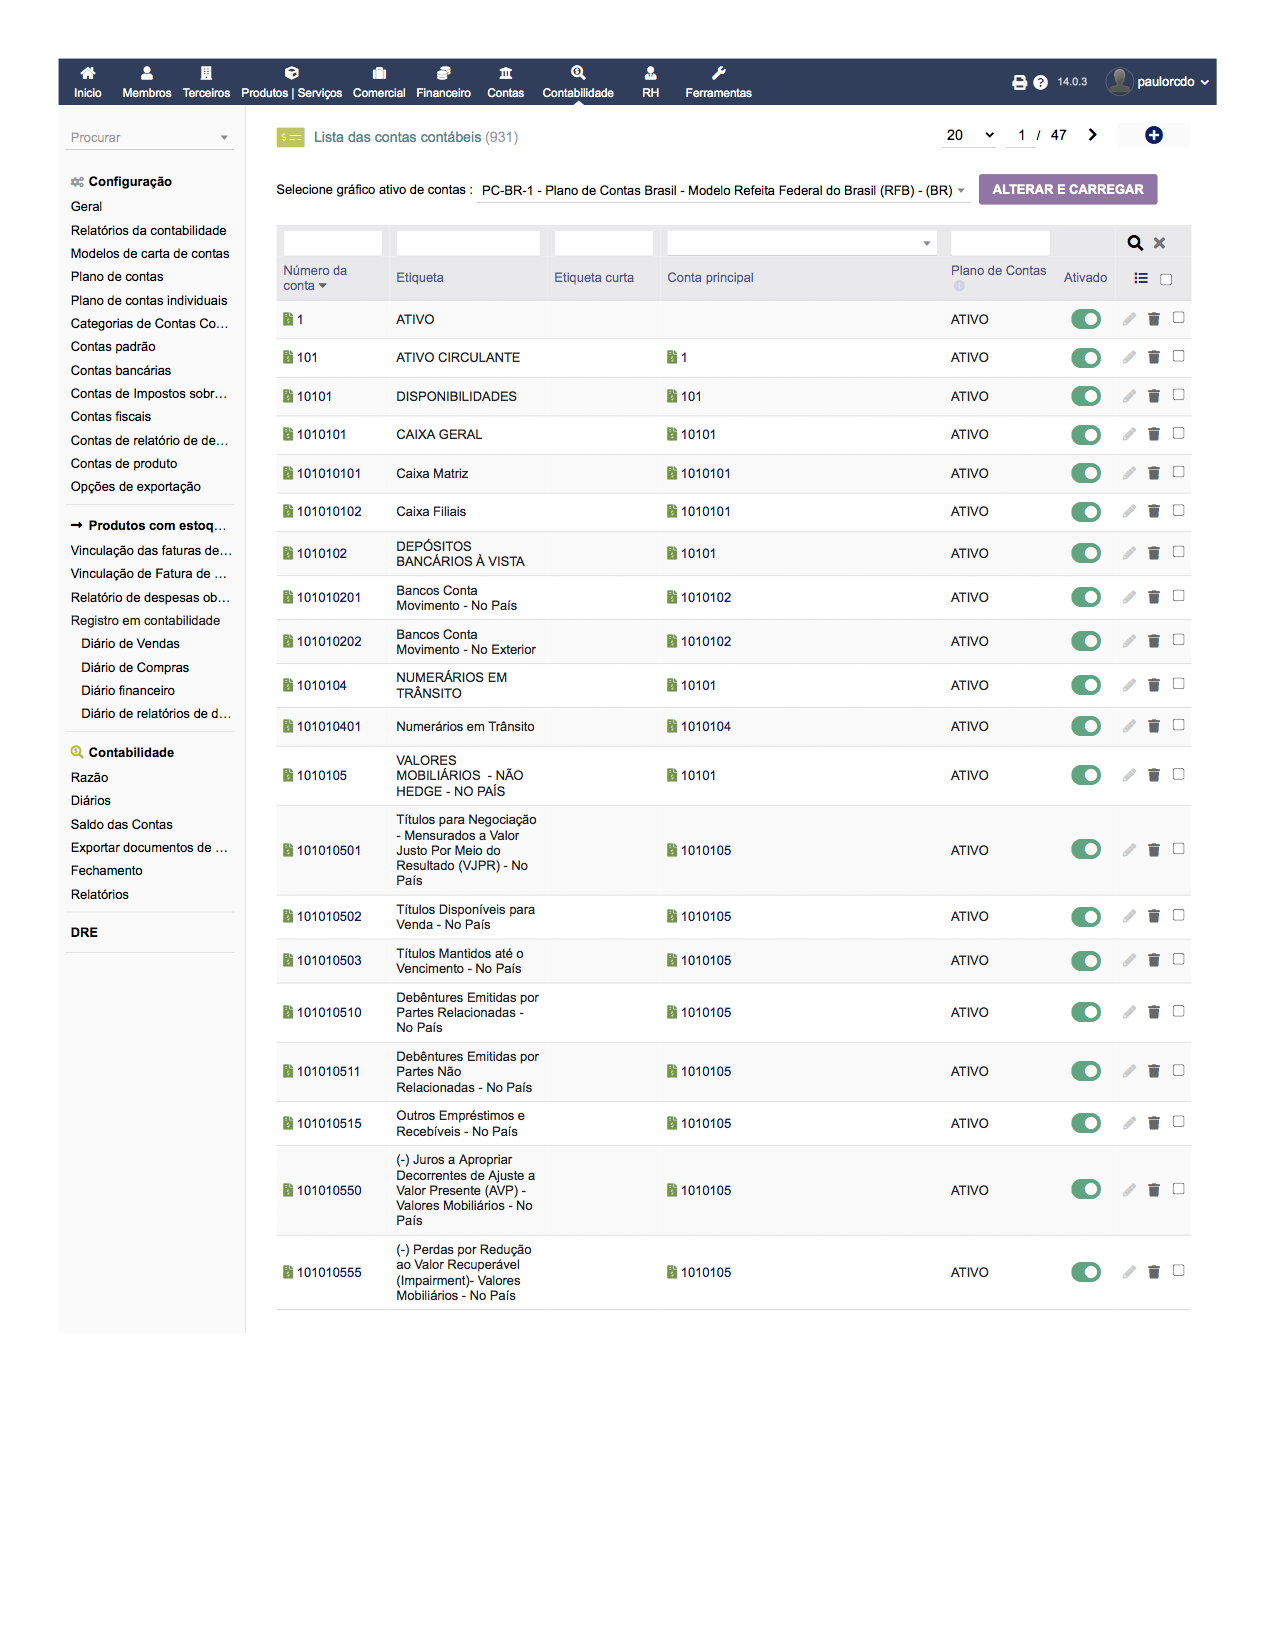Open the column selector list icon
Image resolution: width=1275 pixels, height=1650 pixels.
coord(1141,278)
